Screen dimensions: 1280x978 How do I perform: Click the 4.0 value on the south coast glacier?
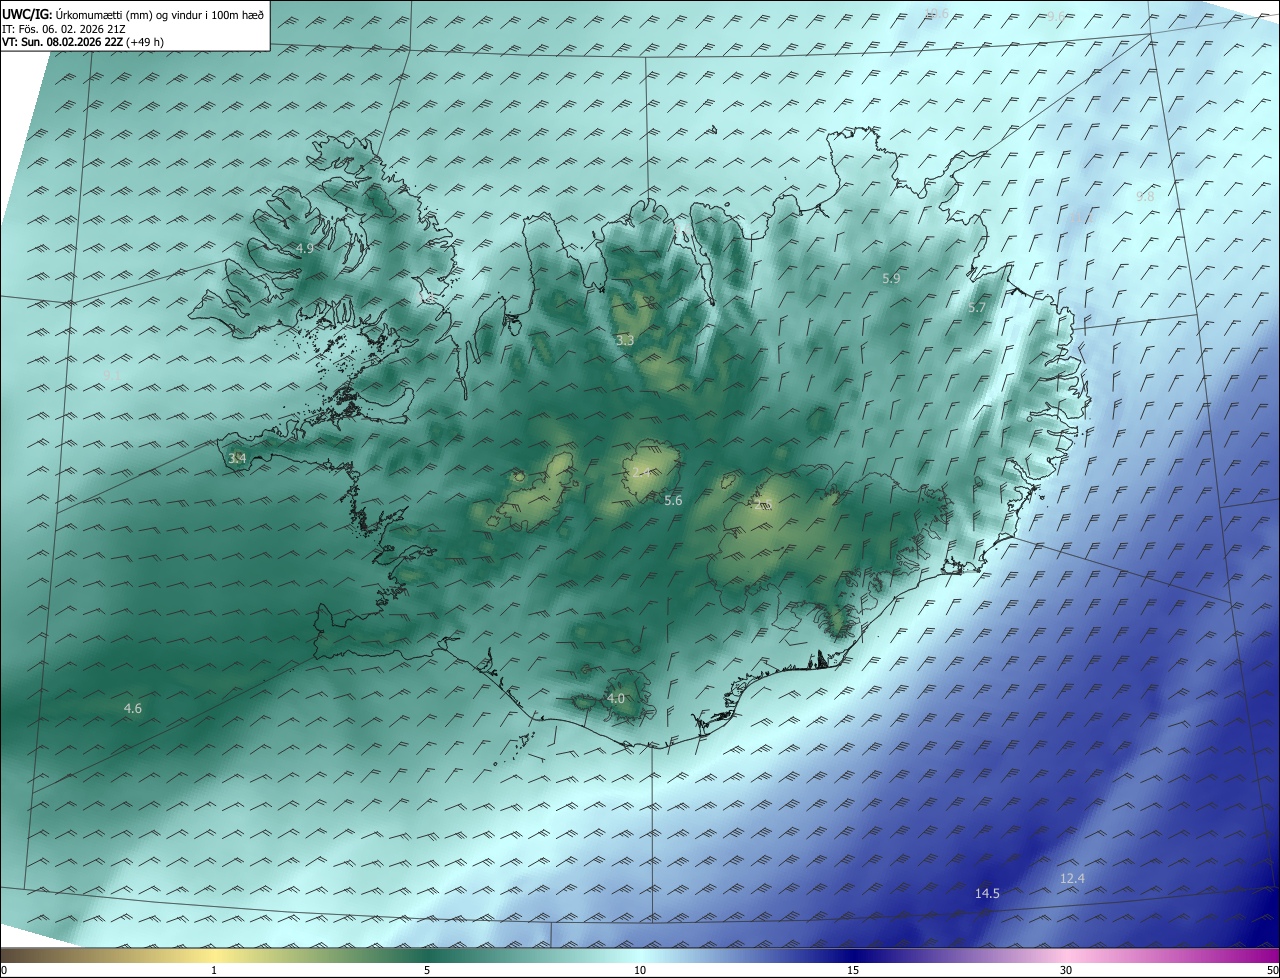[616, 698]
